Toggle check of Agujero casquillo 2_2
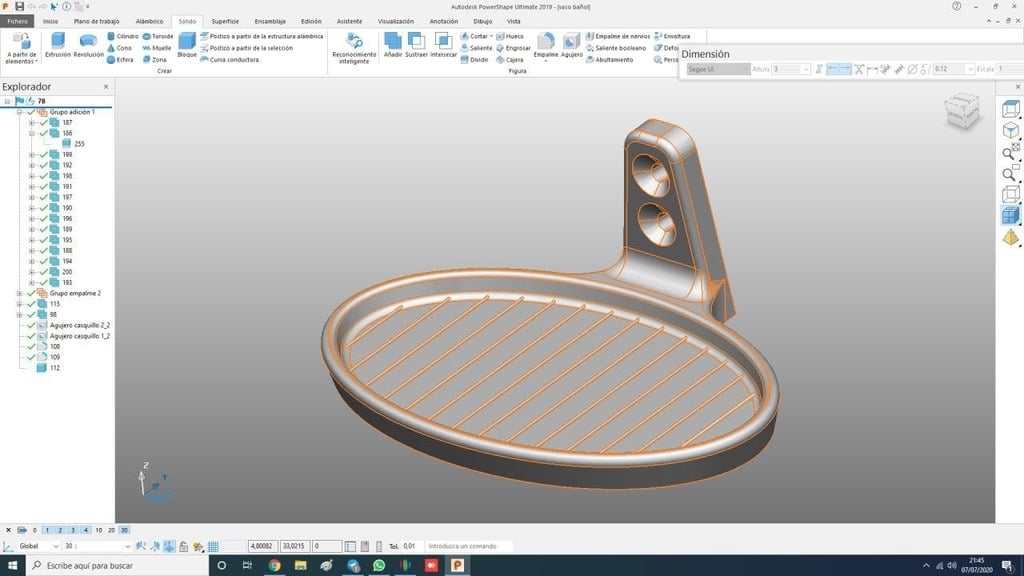The height and width of the screenshot is (576, 1024). [31, 325]
